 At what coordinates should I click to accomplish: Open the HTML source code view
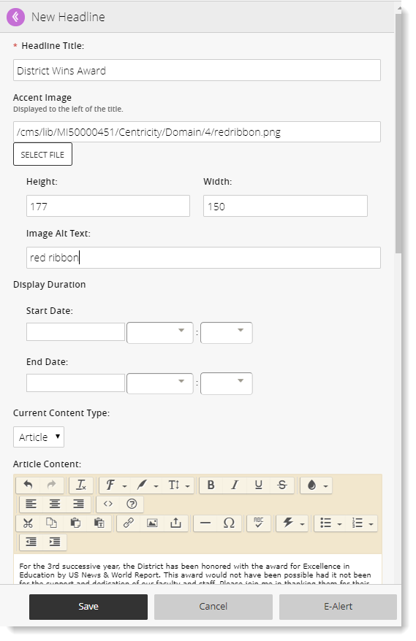(x=108, y=504)
